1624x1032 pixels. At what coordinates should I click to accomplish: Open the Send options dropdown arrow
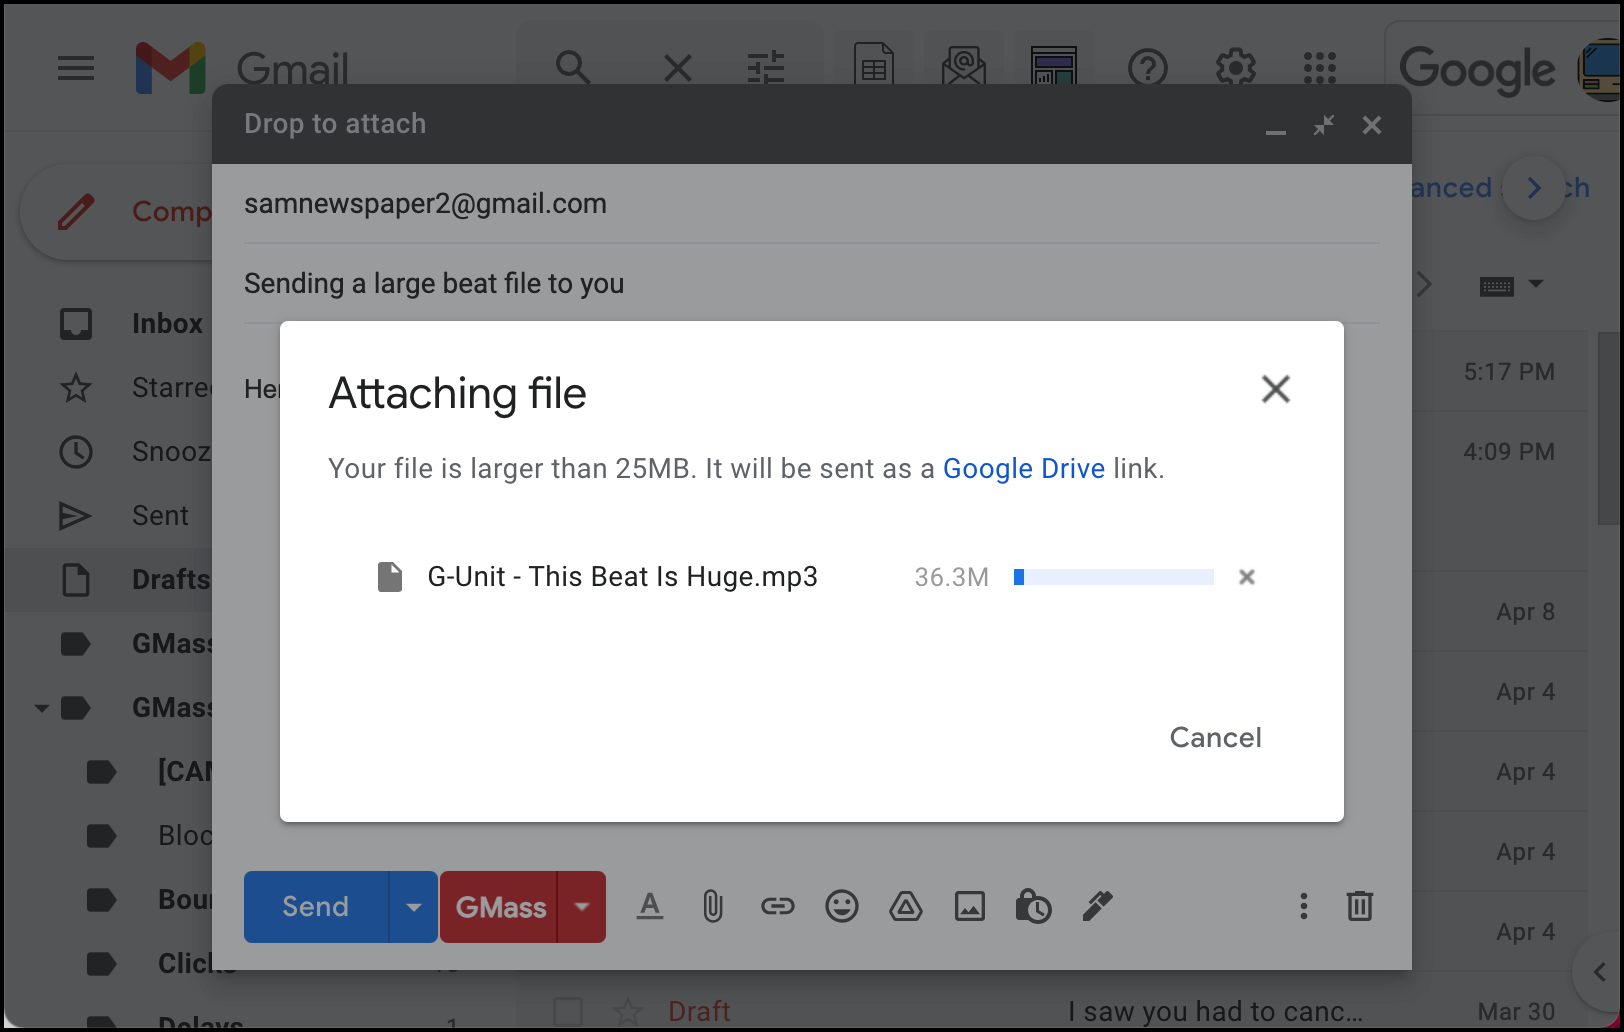tap(414, 907)
